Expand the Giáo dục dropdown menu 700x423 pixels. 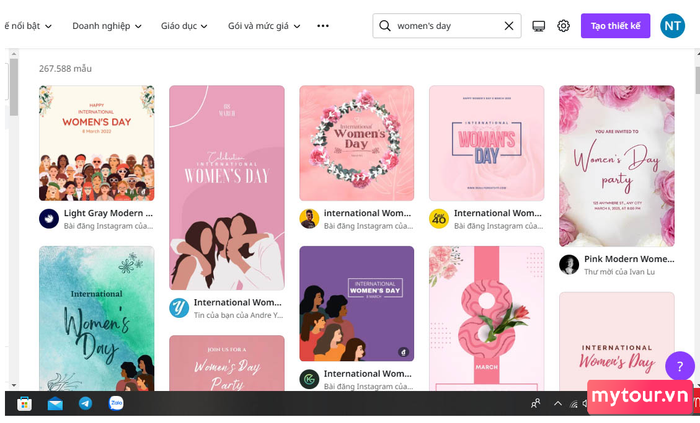pyautogui.click(x=184, y=26)
